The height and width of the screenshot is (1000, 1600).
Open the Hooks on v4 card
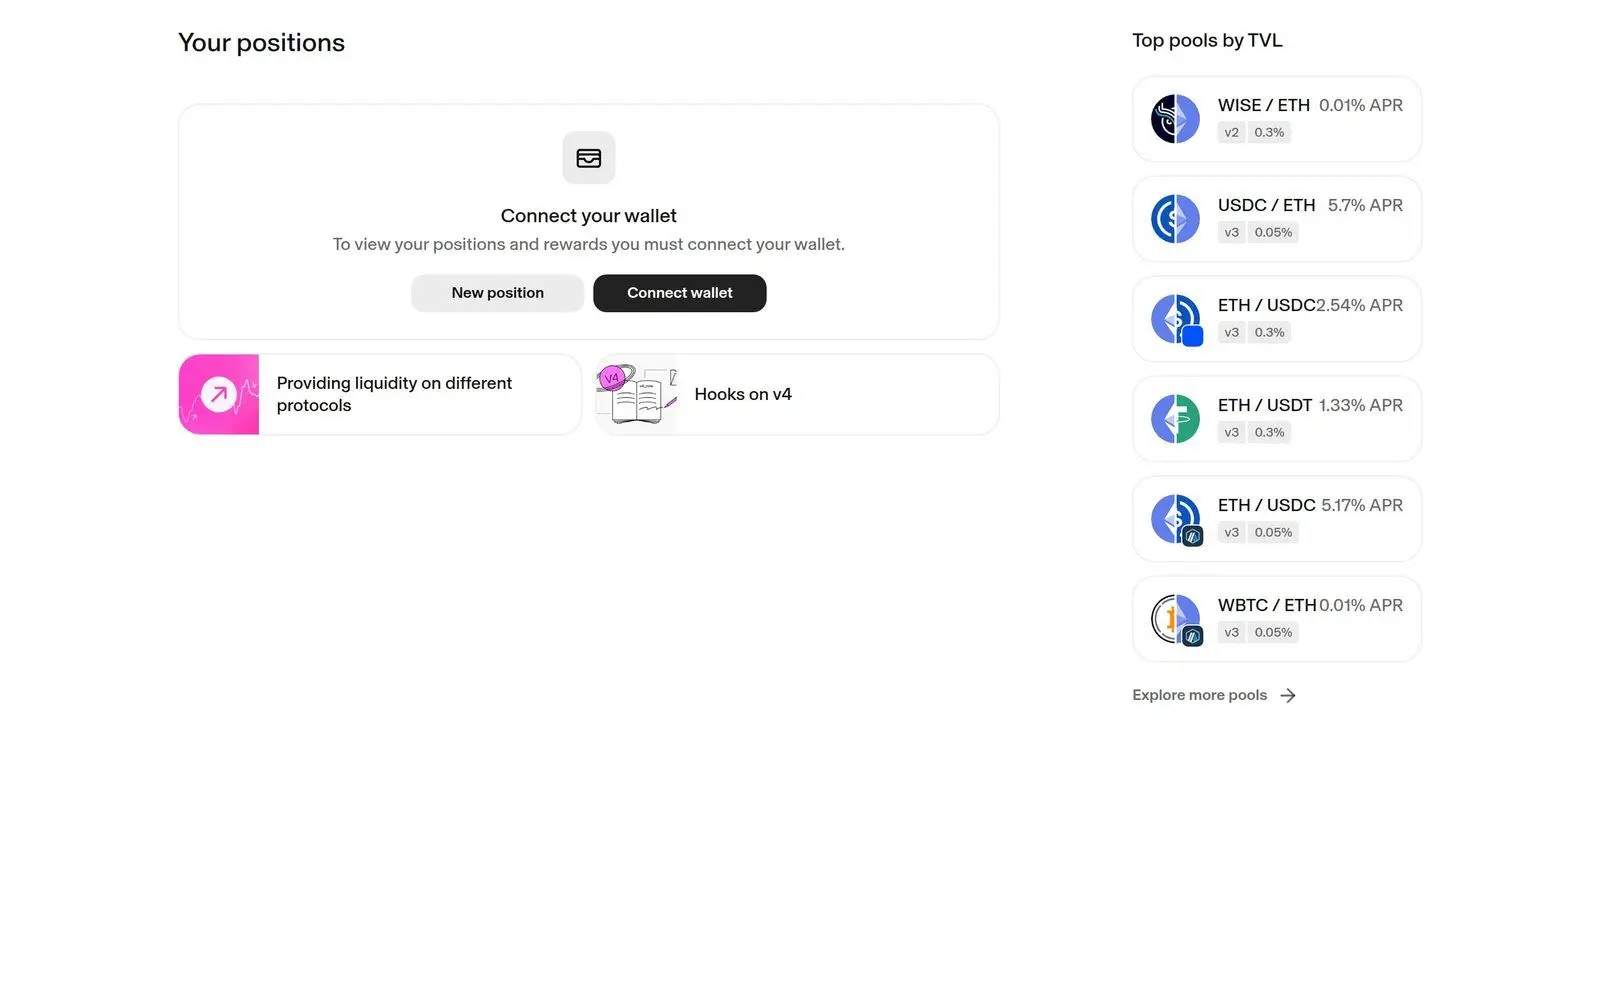pyautogui.click(x=797, y=394)
